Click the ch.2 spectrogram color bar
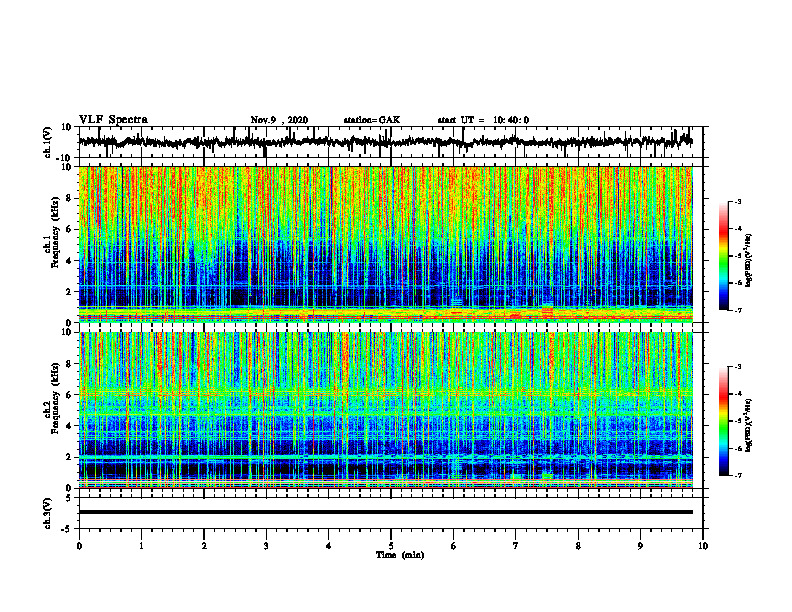The height and width of the screenshot is (612, 792). point(724,421)
